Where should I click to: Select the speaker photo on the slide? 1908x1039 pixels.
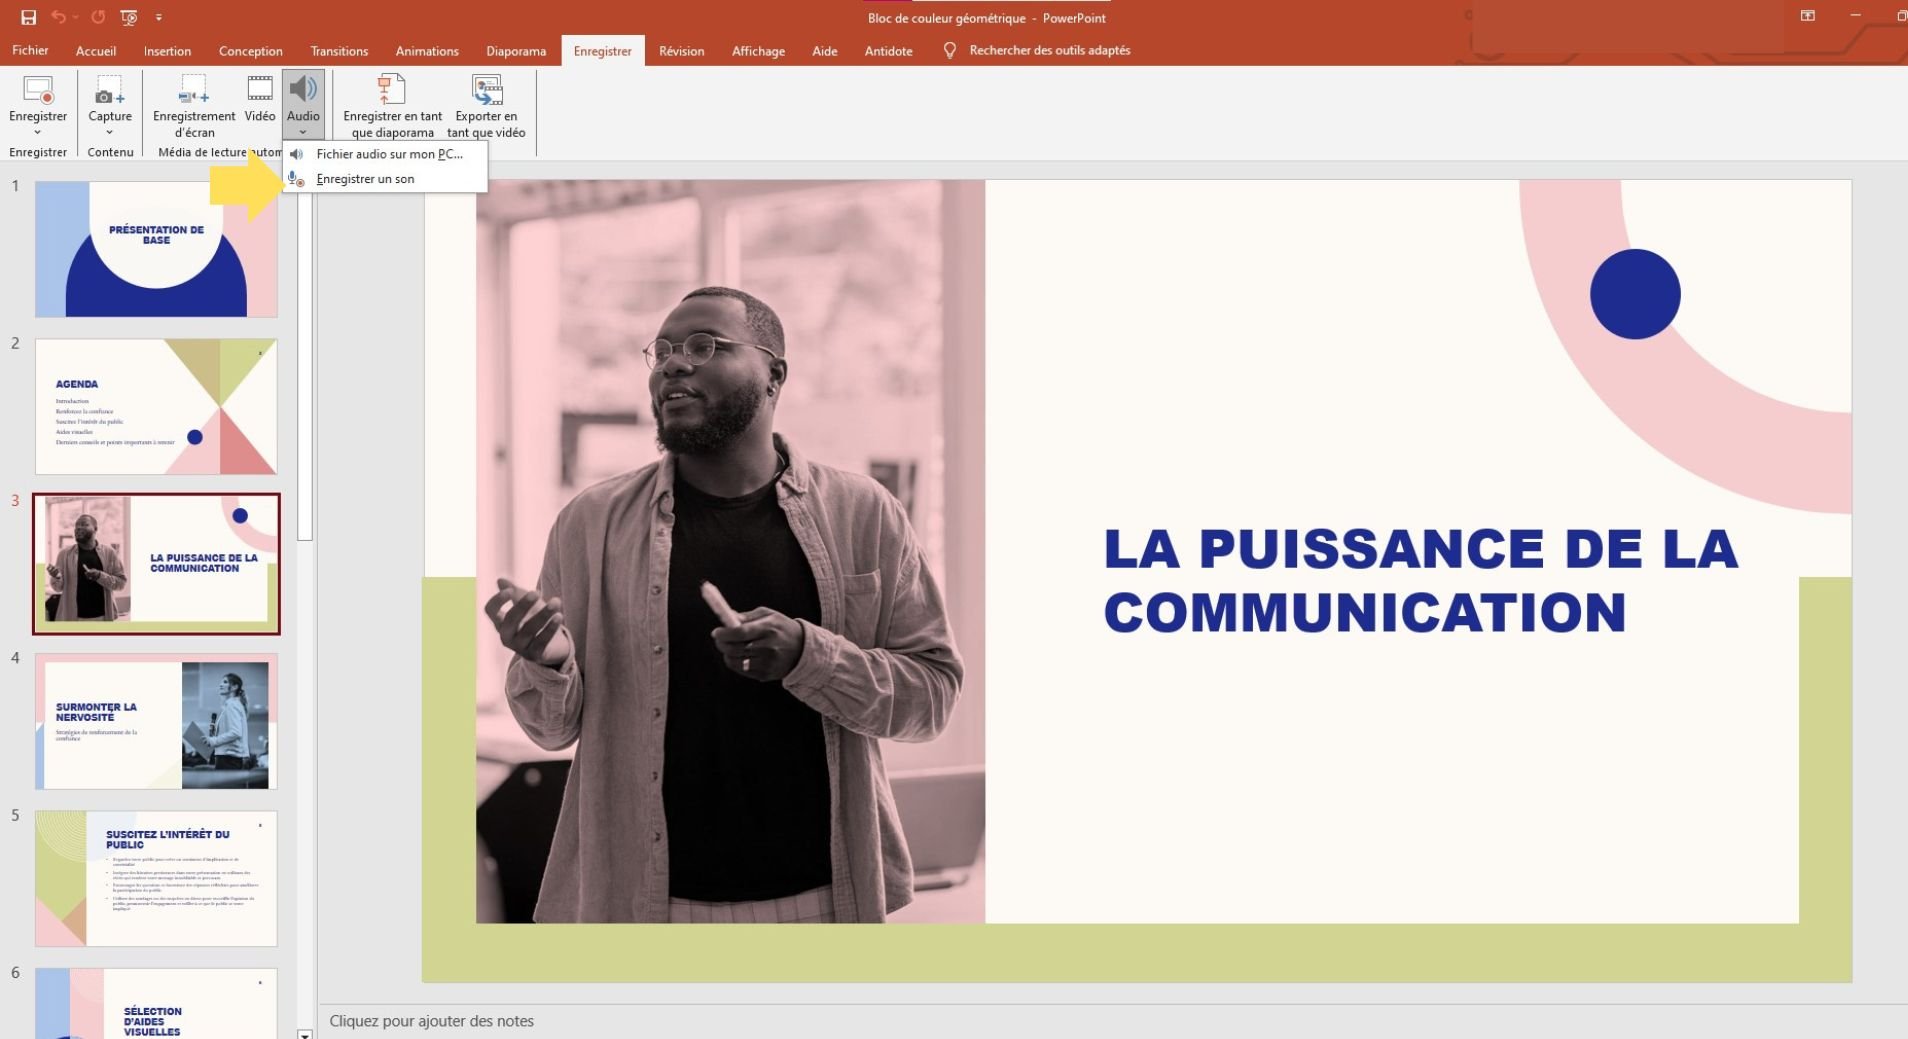[730, 551]
